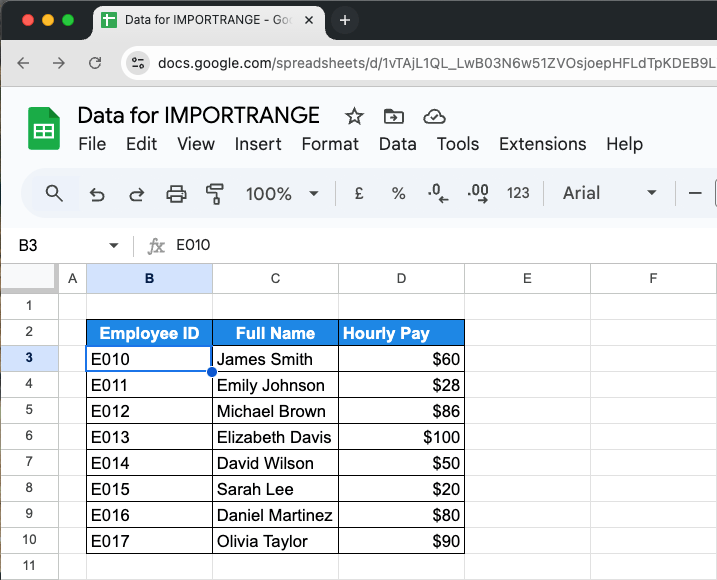This screenshot has height=580, width=717.
Task: Open the Tools menu
Action: pyautogui.click(x=458, y=144)
